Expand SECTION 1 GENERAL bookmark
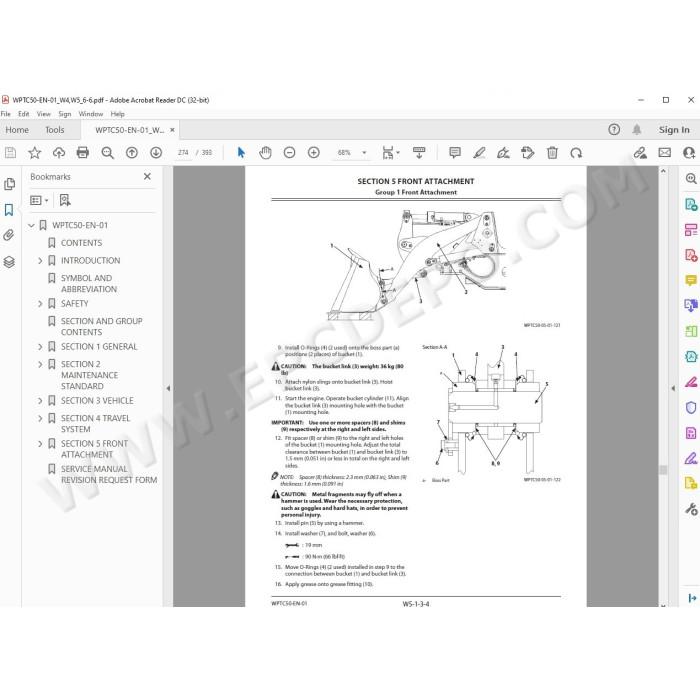Screen dimensions: 700x700 [x=40, y=347]
